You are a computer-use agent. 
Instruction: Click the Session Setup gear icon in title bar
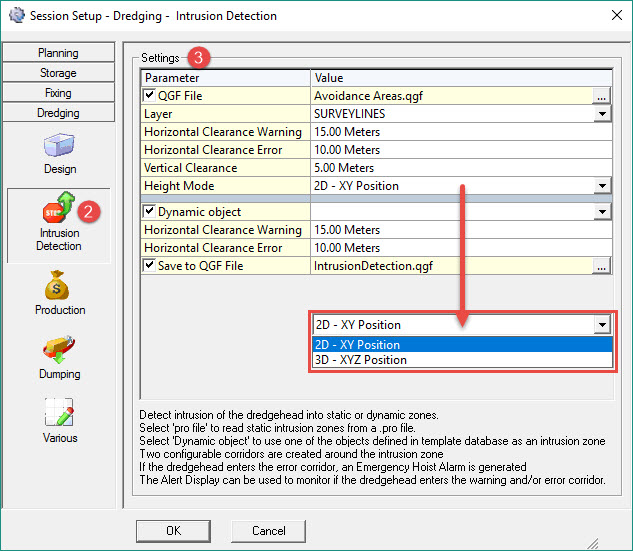point(15,16)
